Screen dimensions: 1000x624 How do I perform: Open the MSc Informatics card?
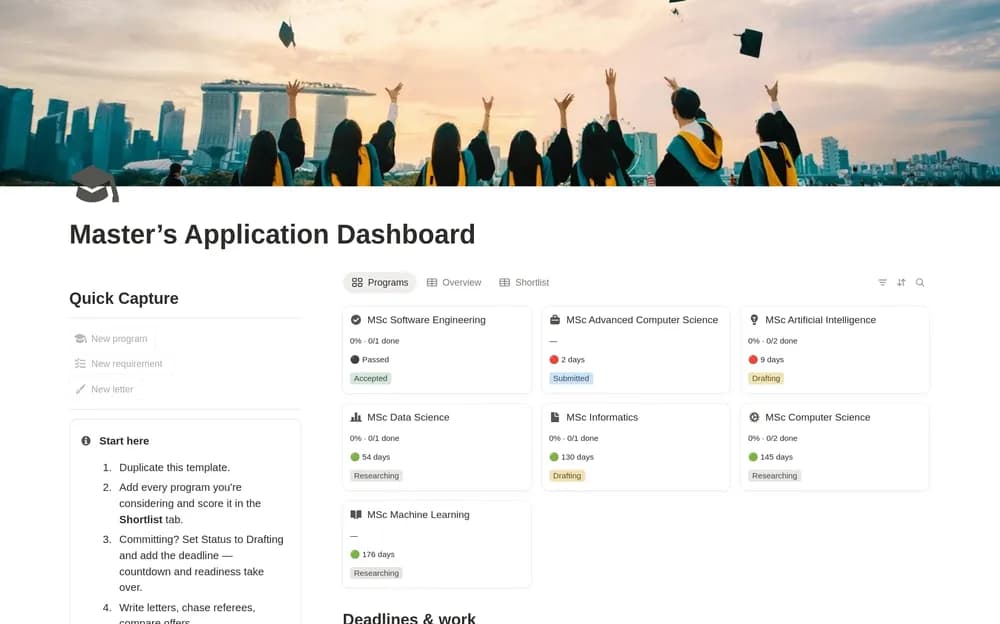[636, 447]
